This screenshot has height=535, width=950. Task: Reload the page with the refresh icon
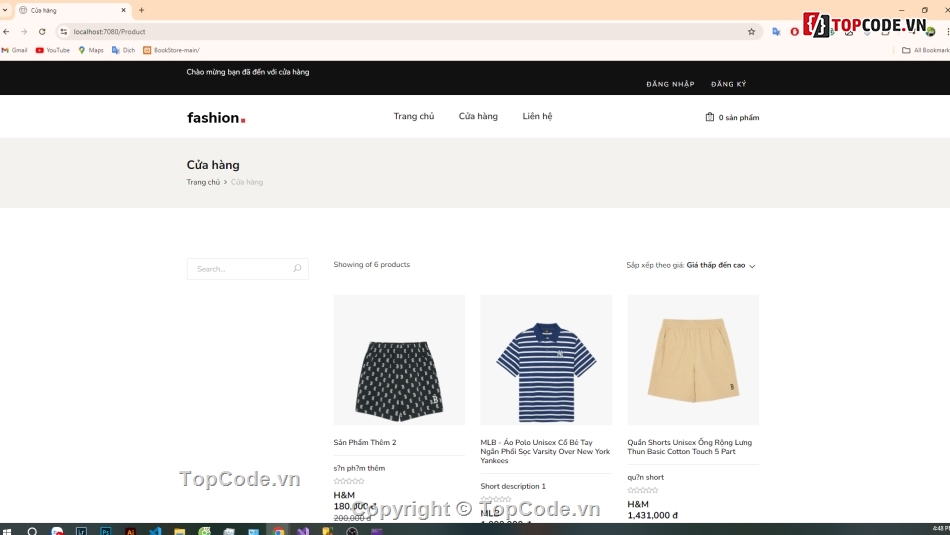(x=42, y=32)
